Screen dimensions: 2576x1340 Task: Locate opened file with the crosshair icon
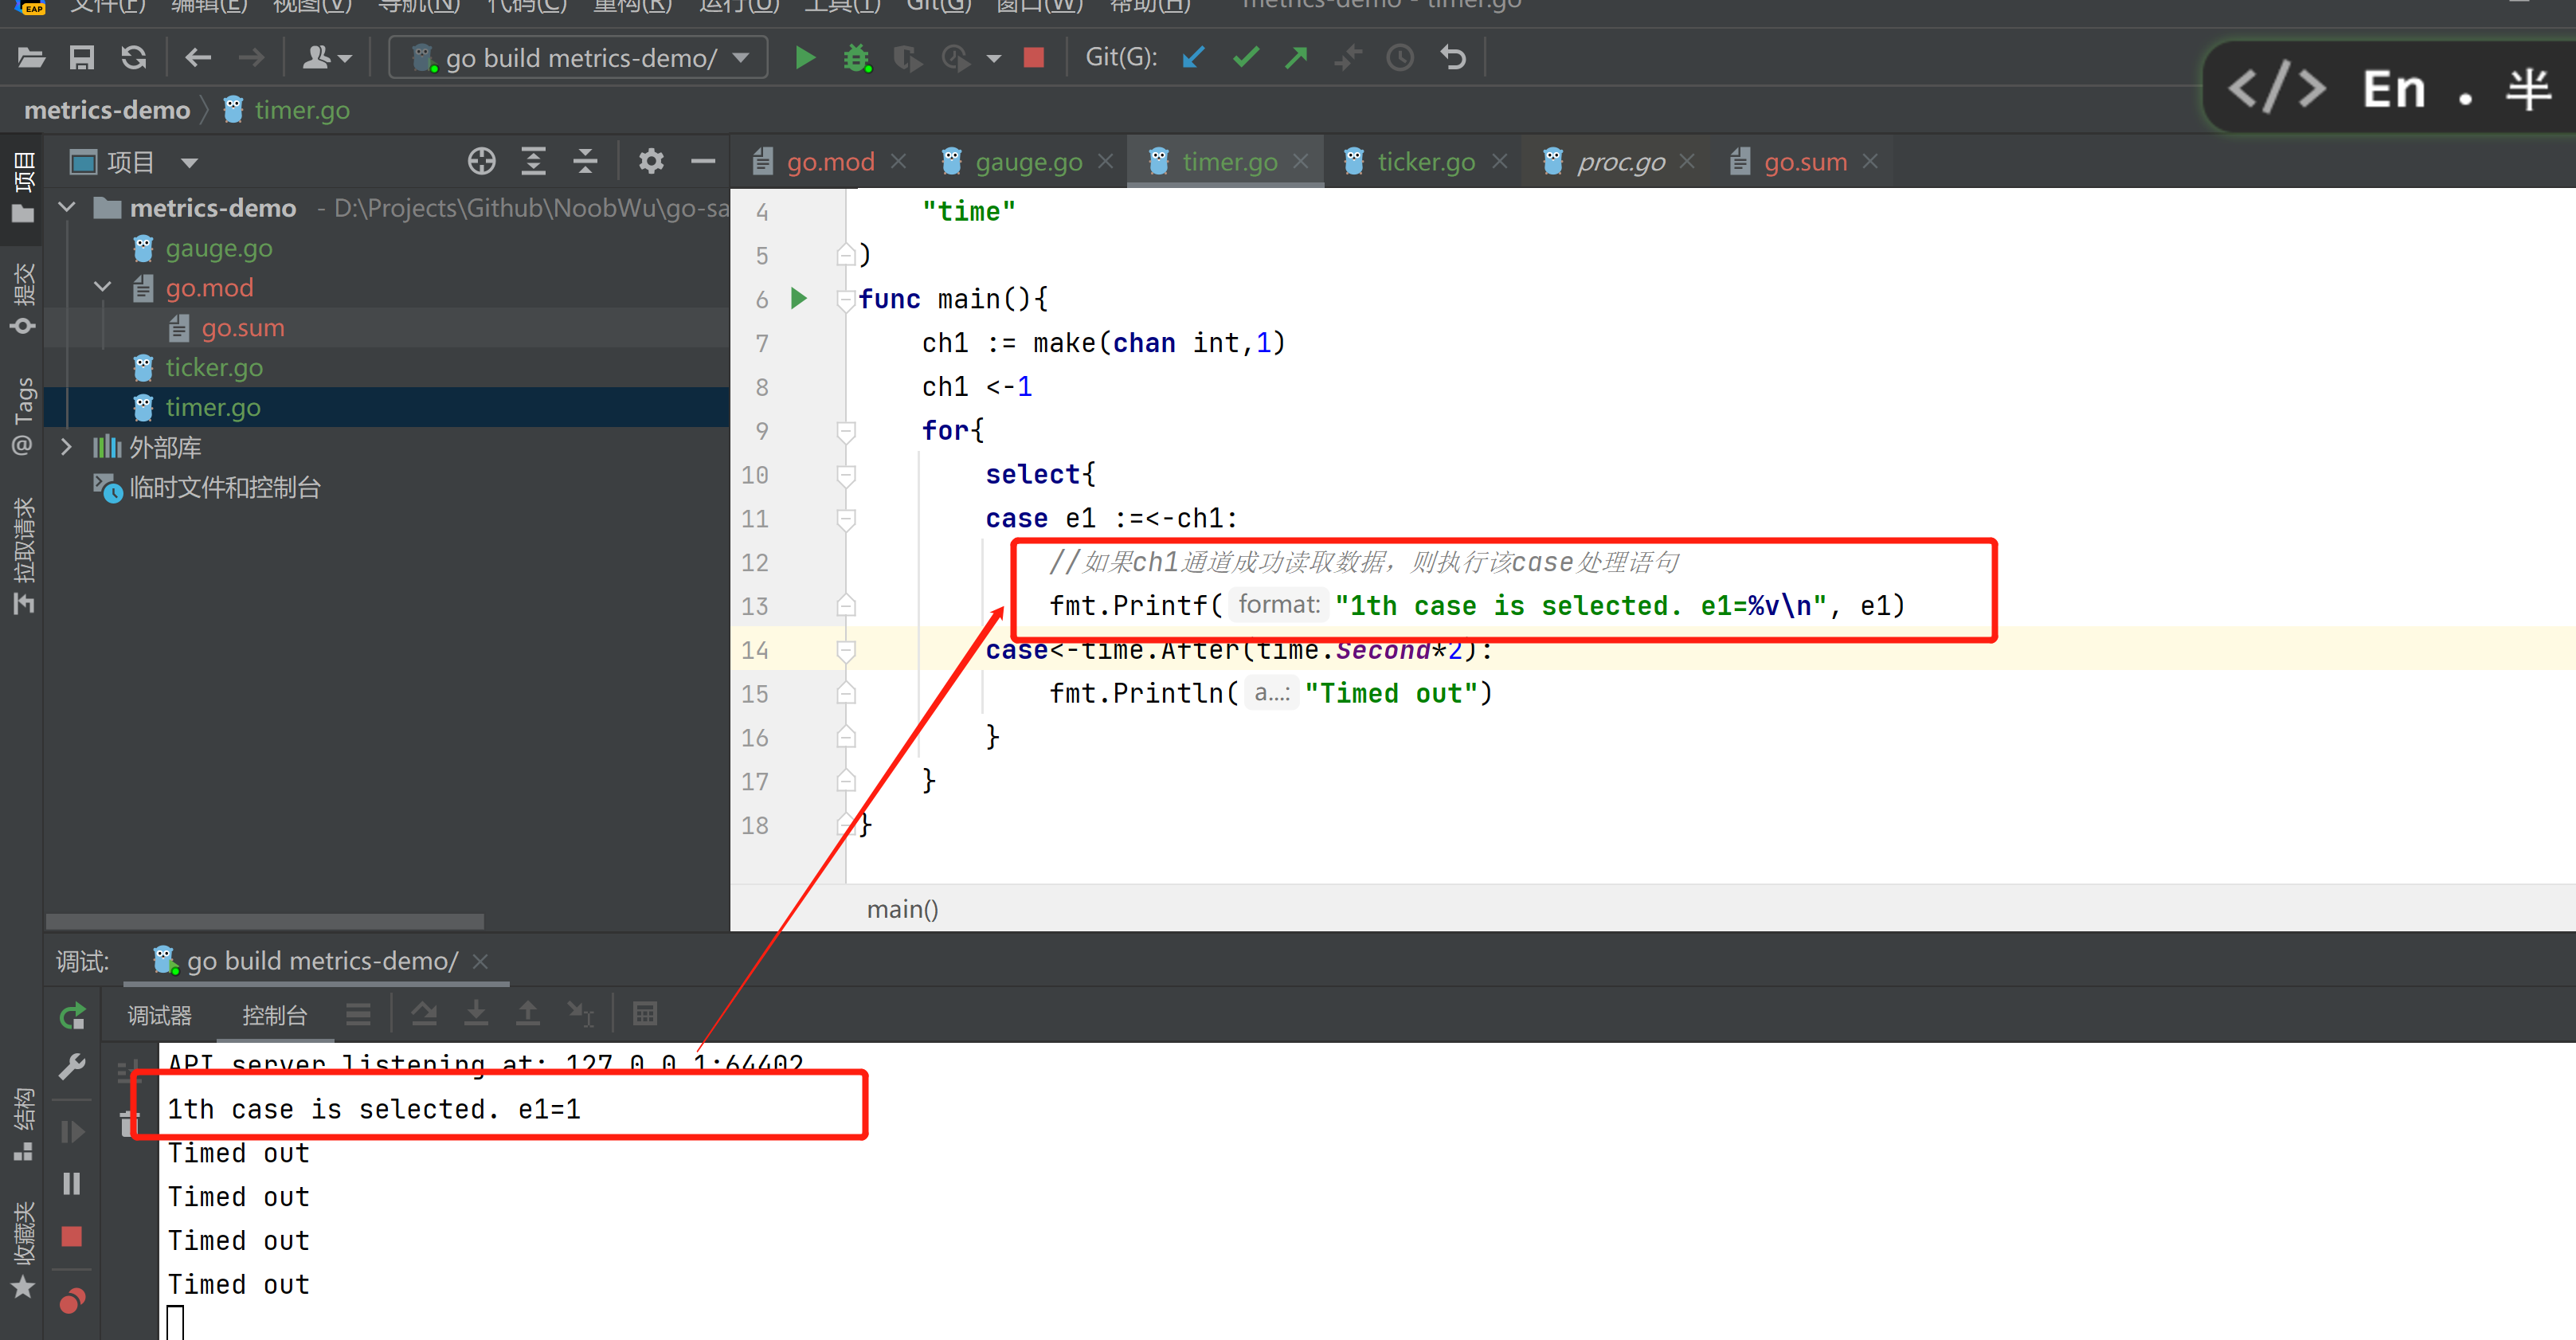pyautogui.click(x=481, y=161)
